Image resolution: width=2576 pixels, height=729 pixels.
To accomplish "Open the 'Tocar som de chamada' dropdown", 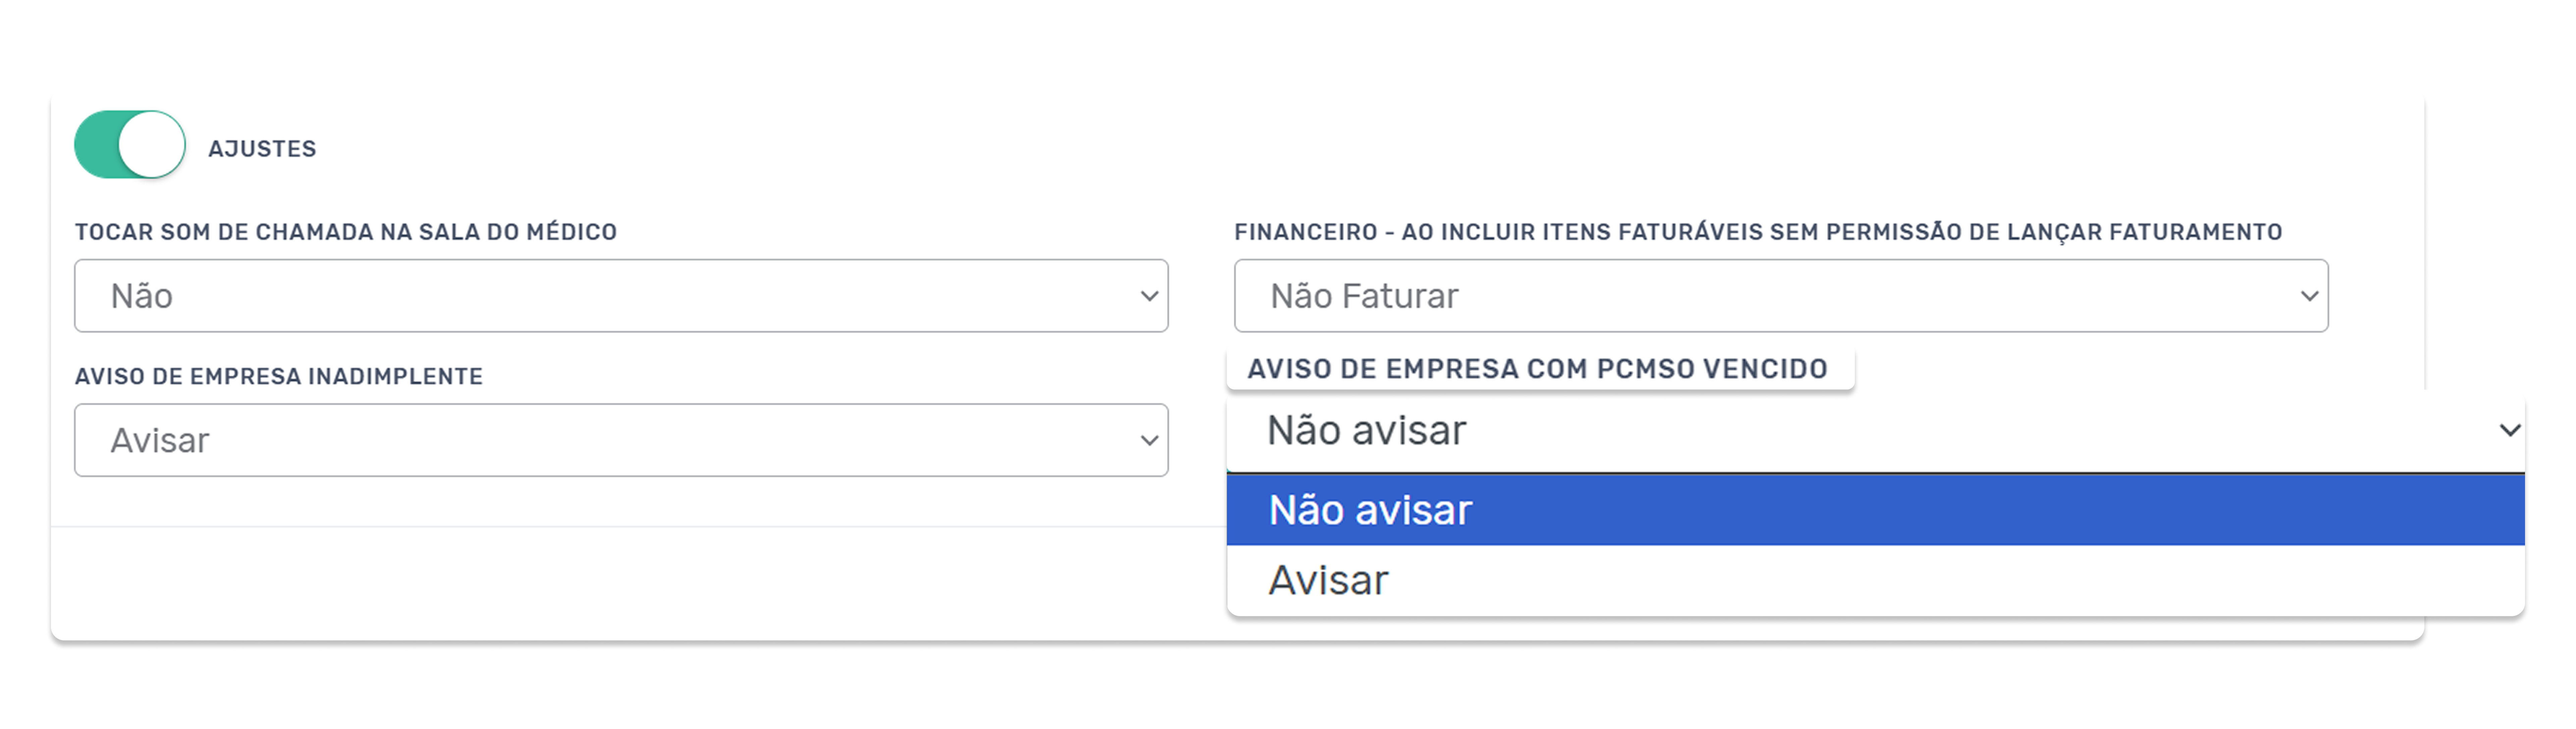I will click(620, 296).
